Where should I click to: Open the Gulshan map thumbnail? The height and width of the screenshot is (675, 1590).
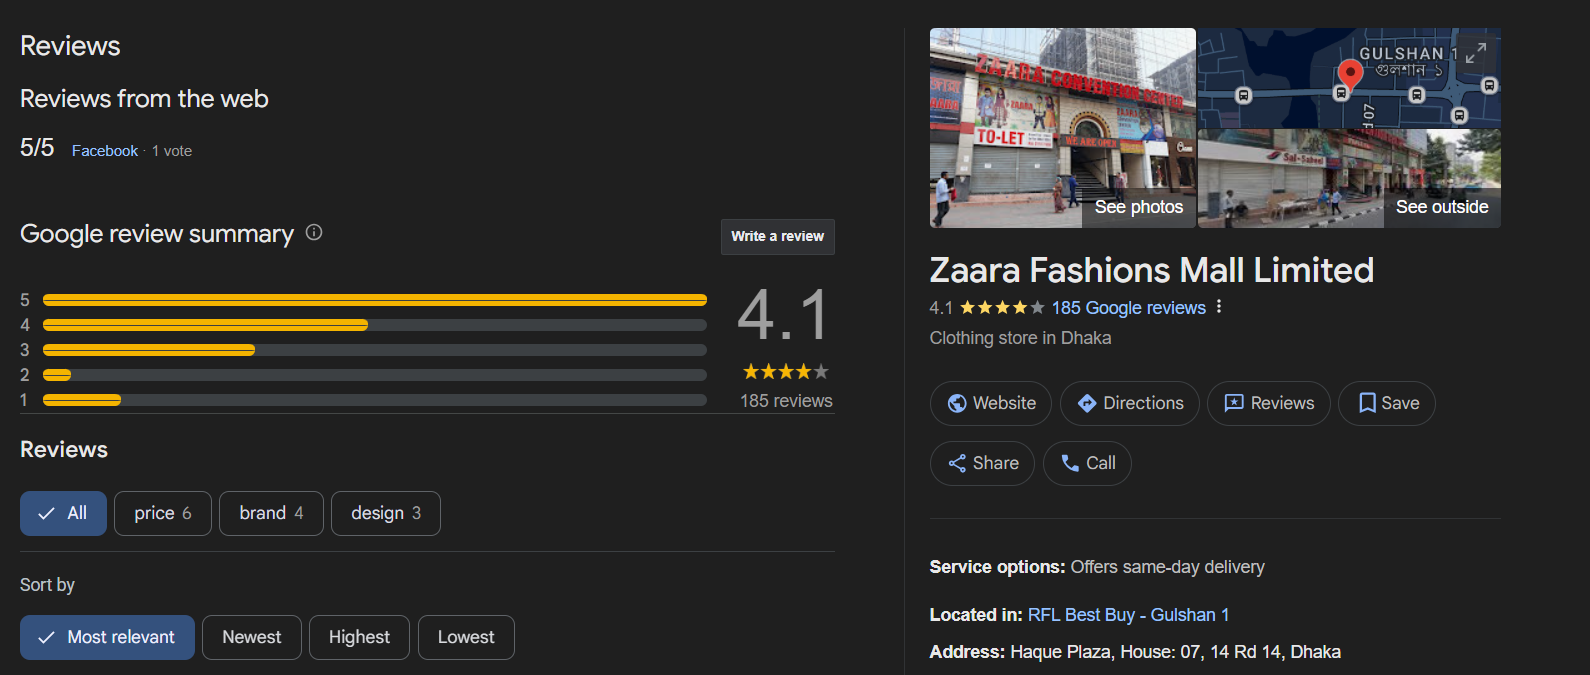pos(1349,78)
